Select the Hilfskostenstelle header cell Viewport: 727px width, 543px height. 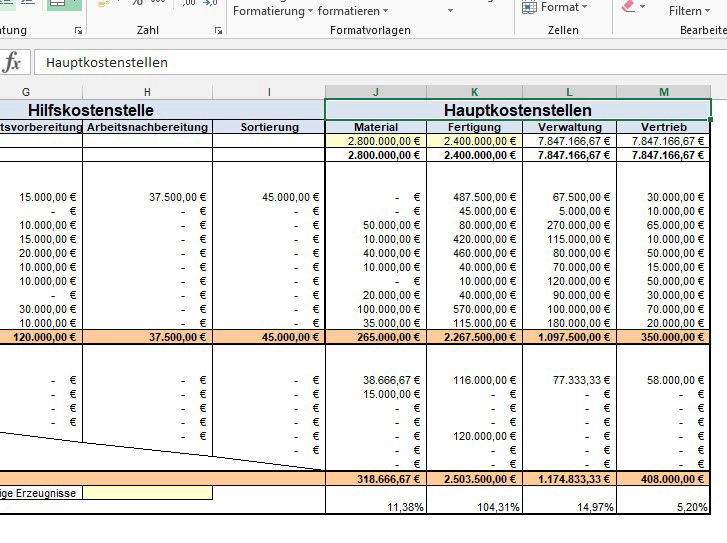(x=104, y=110)
